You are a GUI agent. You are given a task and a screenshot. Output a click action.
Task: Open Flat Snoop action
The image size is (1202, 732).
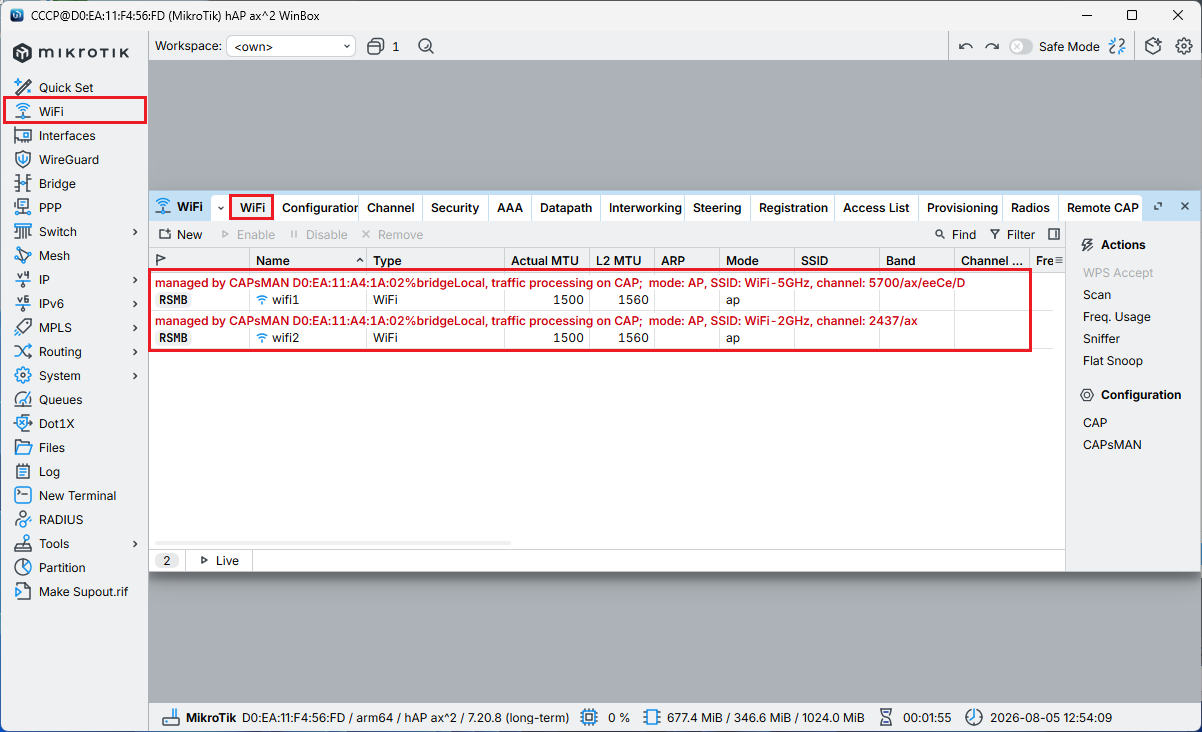(x=1113, y=360)
